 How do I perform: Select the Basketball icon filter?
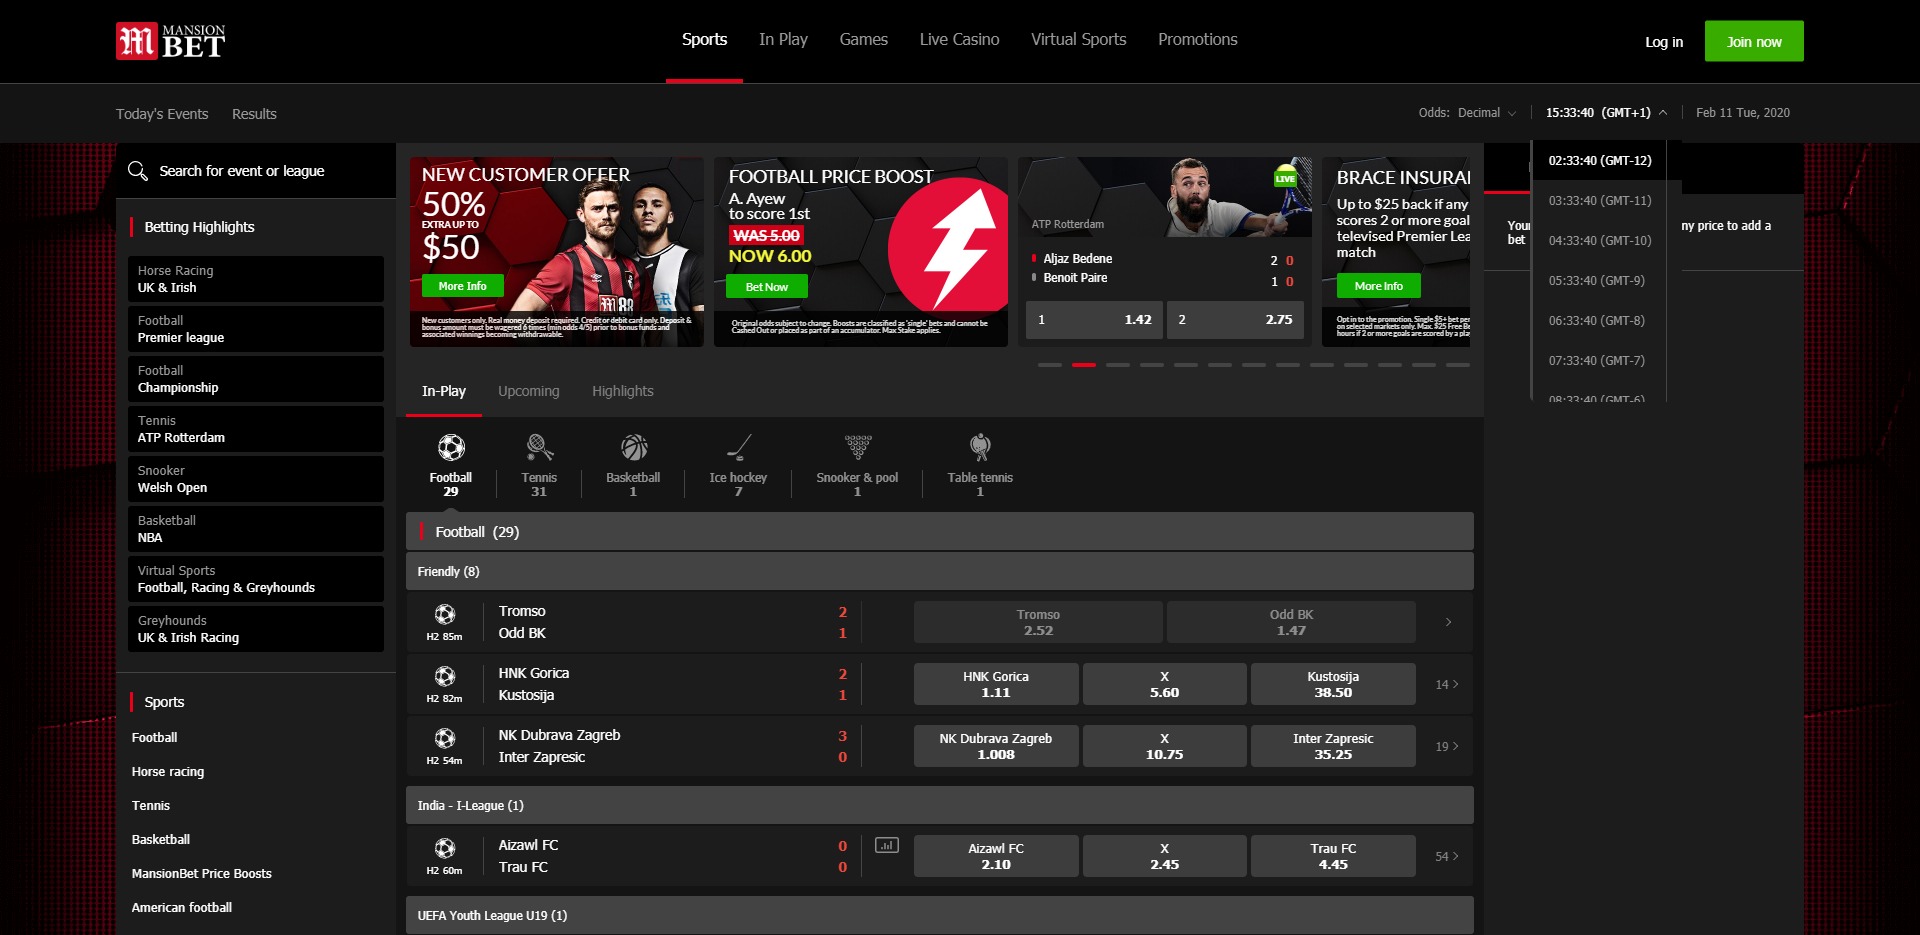click(634, 447)
